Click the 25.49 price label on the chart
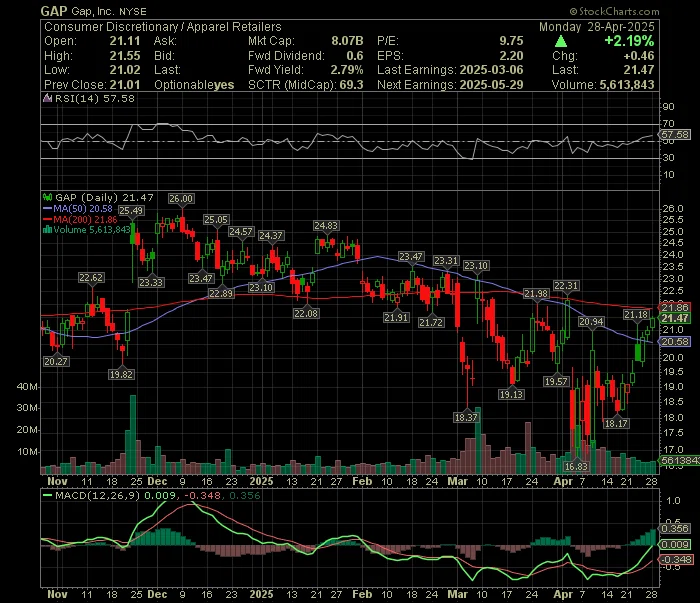The height and width of the screenshot is (603, 700). pyautogui.click(x=131, y=210)
